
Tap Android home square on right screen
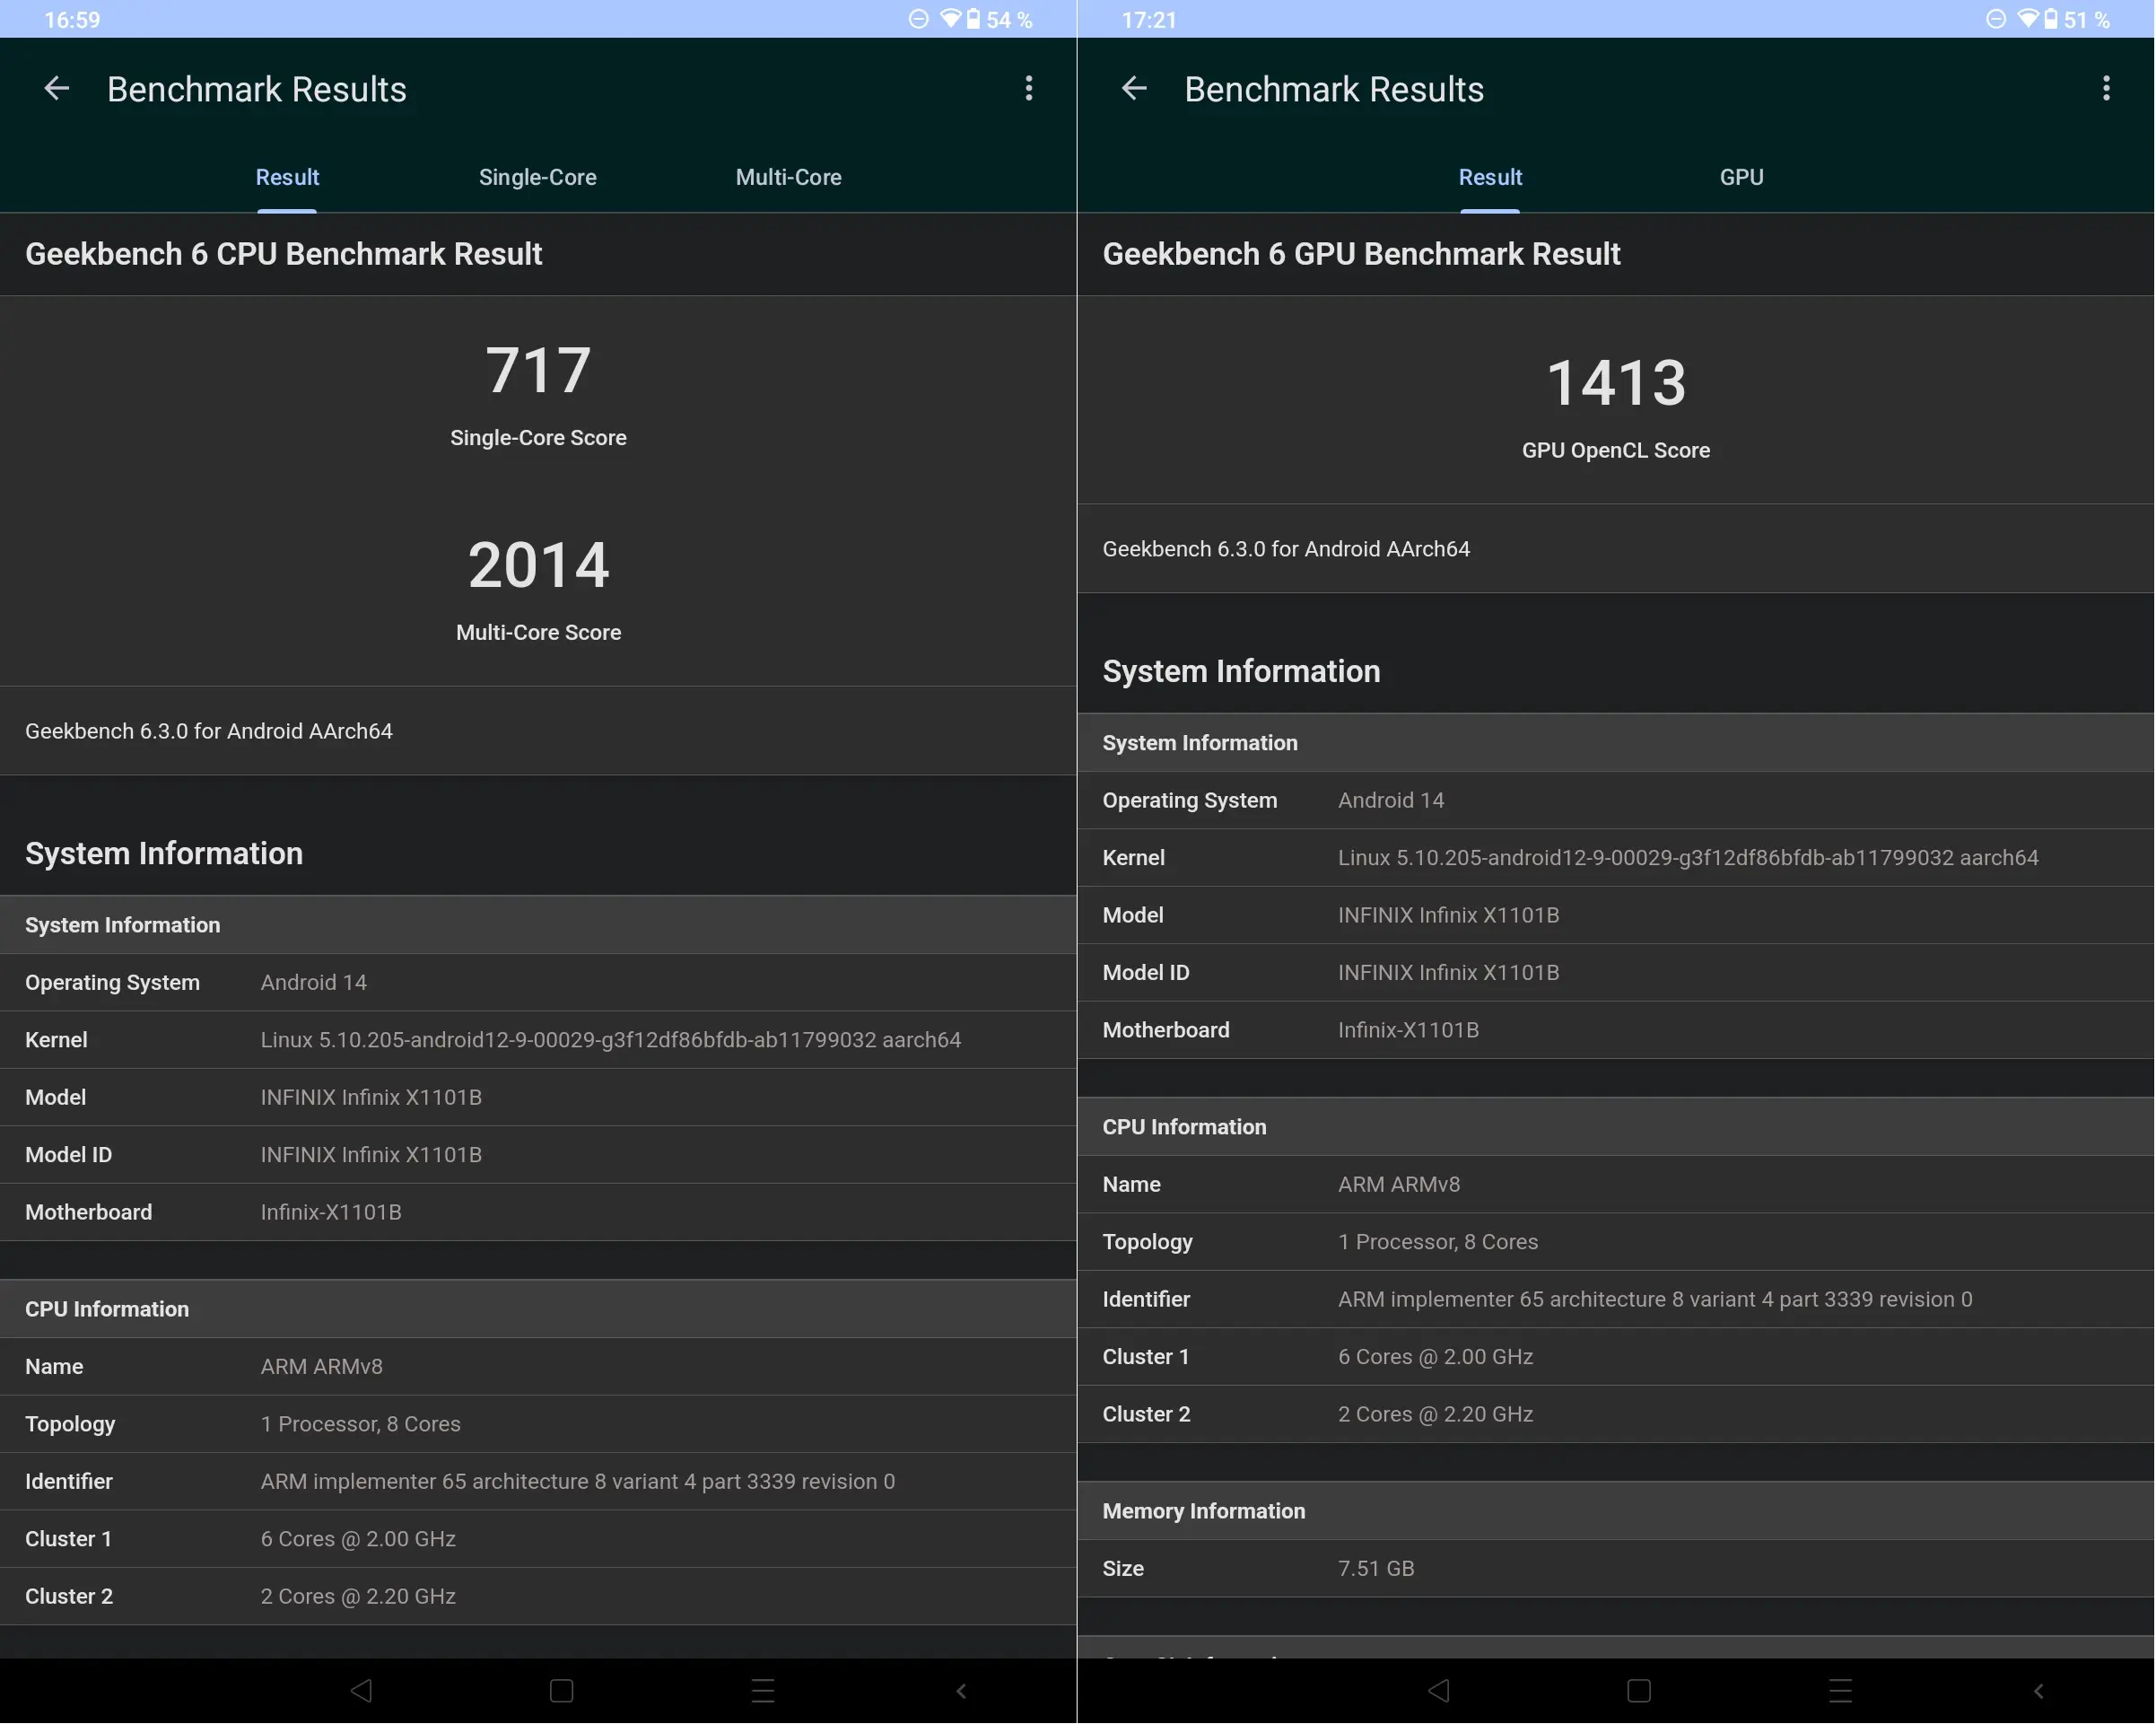(1639, 1691)
